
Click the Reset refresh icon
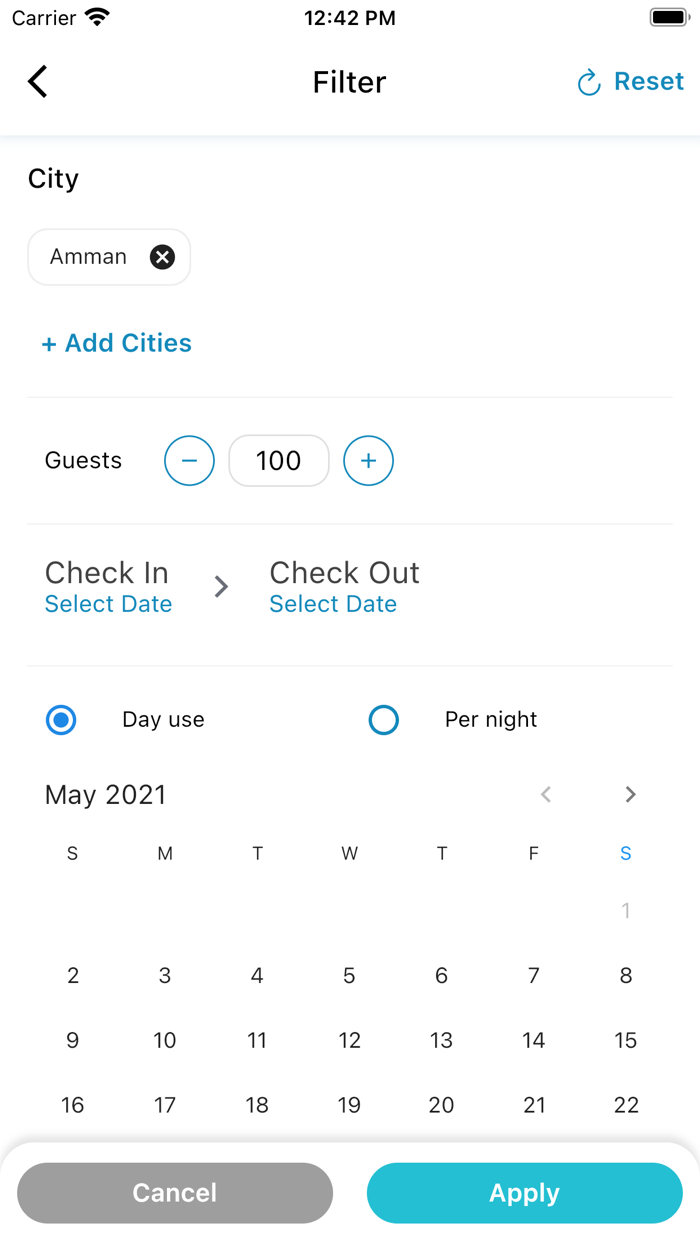[589, 83]
